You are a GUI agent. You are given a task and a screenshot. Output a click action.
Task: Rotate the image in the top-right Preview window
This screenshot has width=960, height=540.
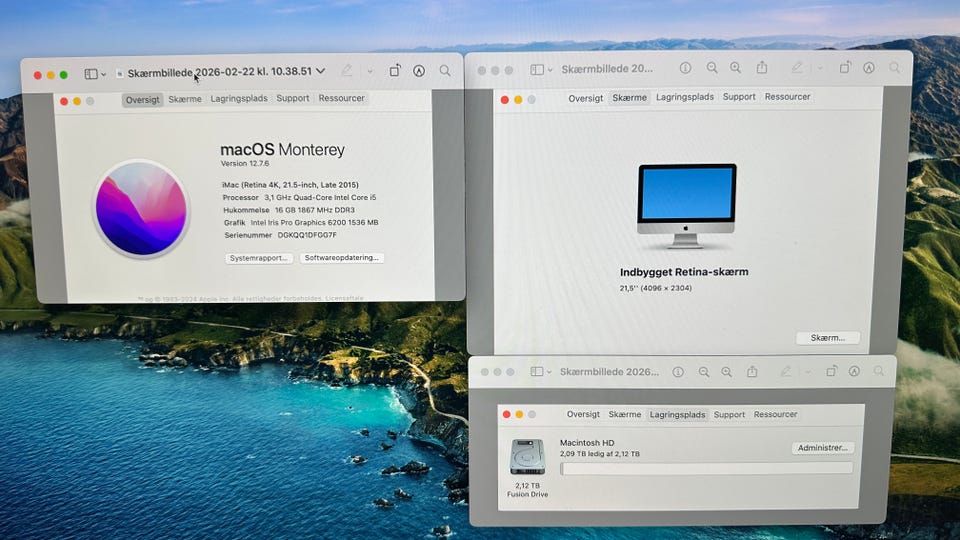845,67
